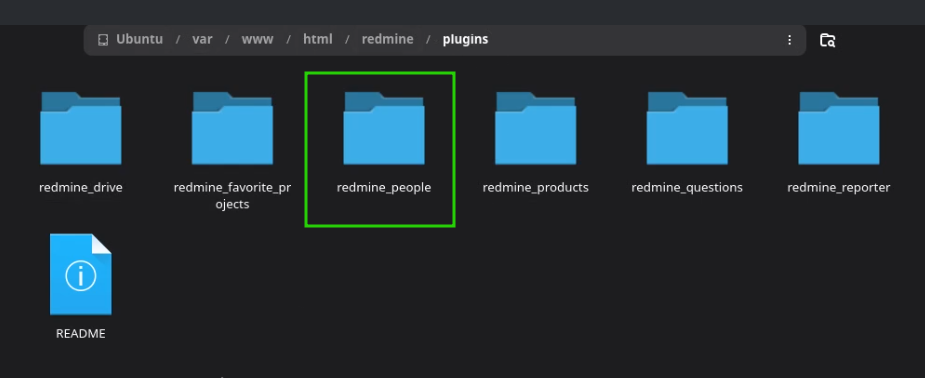925x378 pixels.
Task: Navigate to html in breadcrumb
Action: tap(318, 40)
